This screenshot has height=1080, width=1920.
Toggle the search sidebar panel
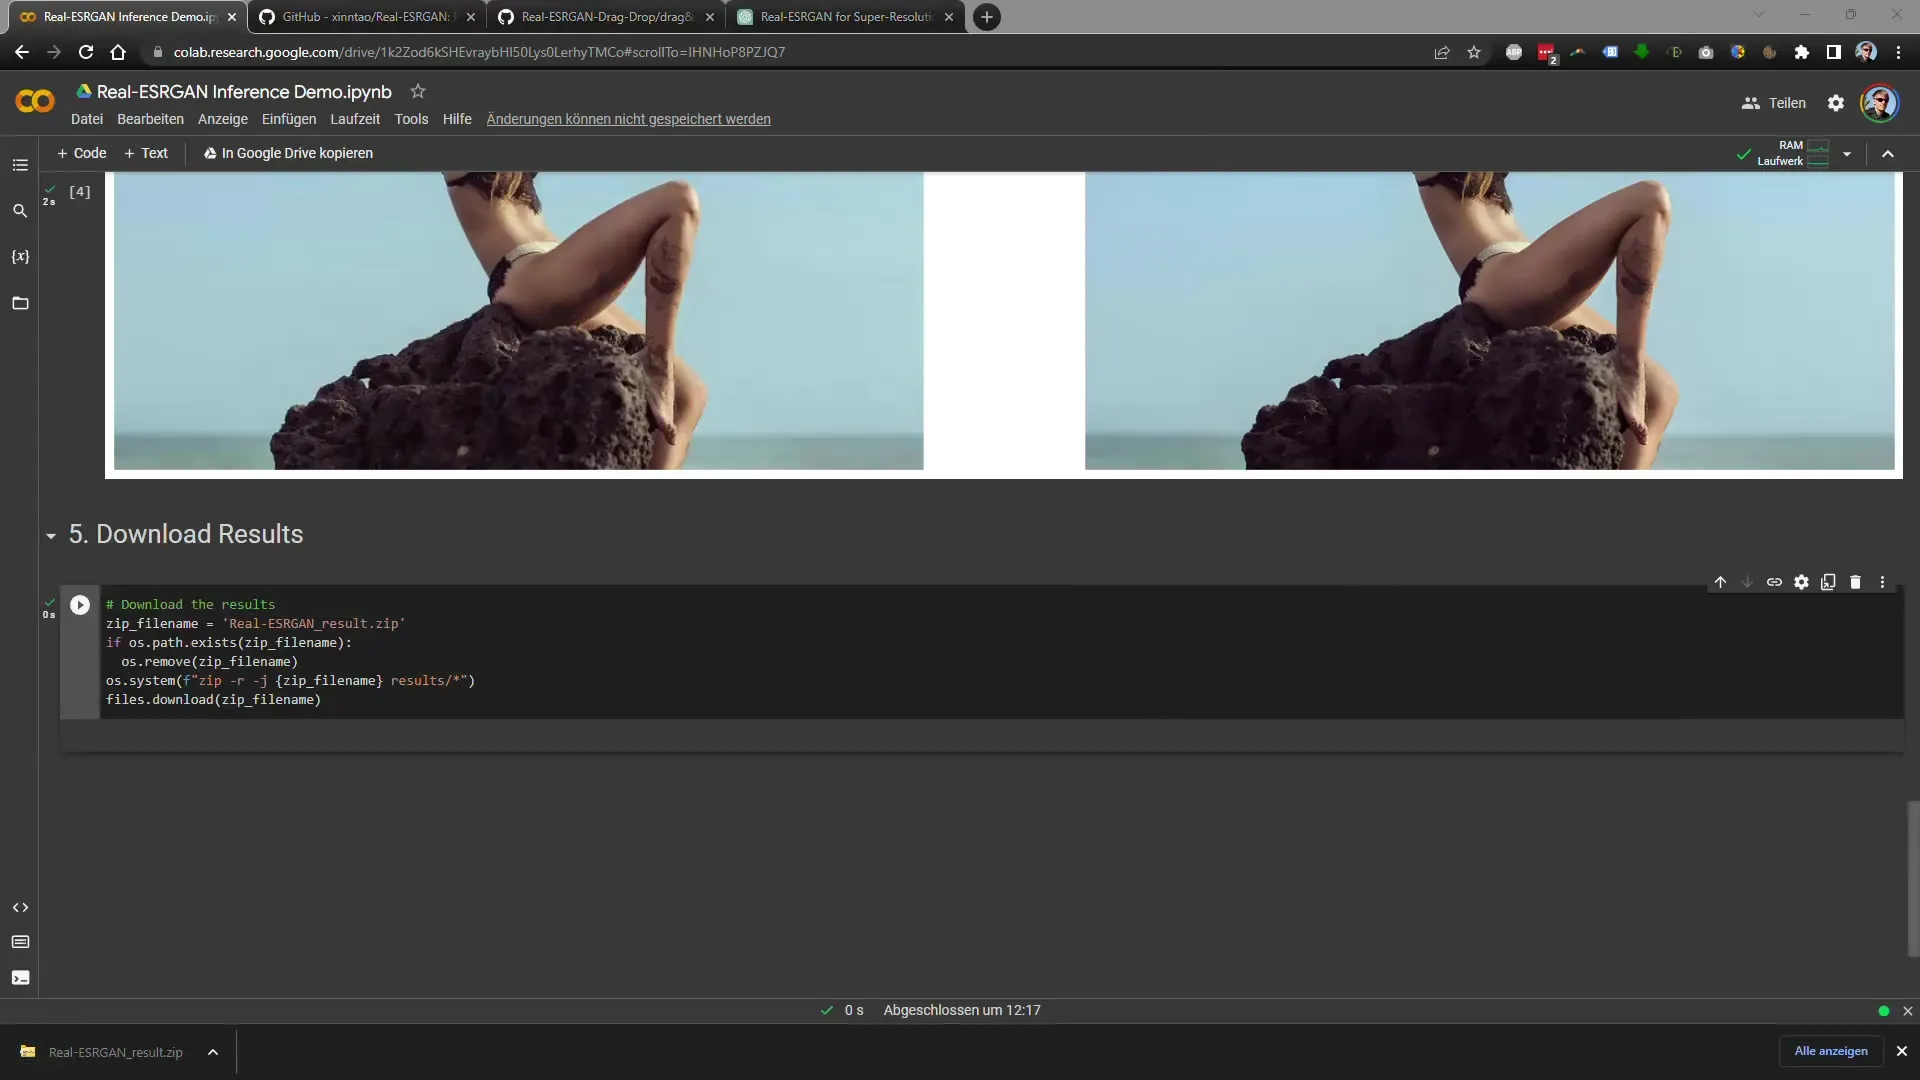pos(20,210)
